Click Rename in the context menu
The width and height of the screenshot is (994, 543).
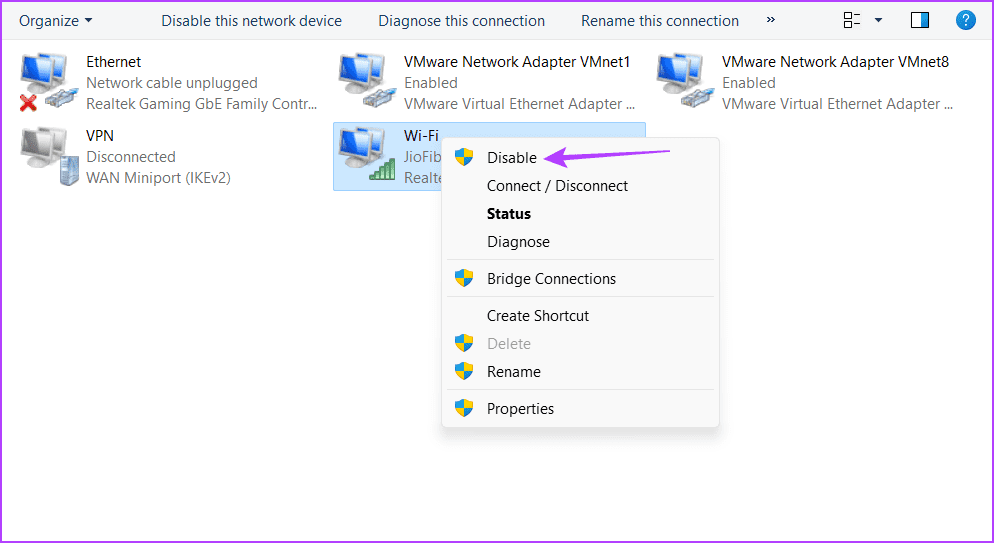tap(513, 371)
